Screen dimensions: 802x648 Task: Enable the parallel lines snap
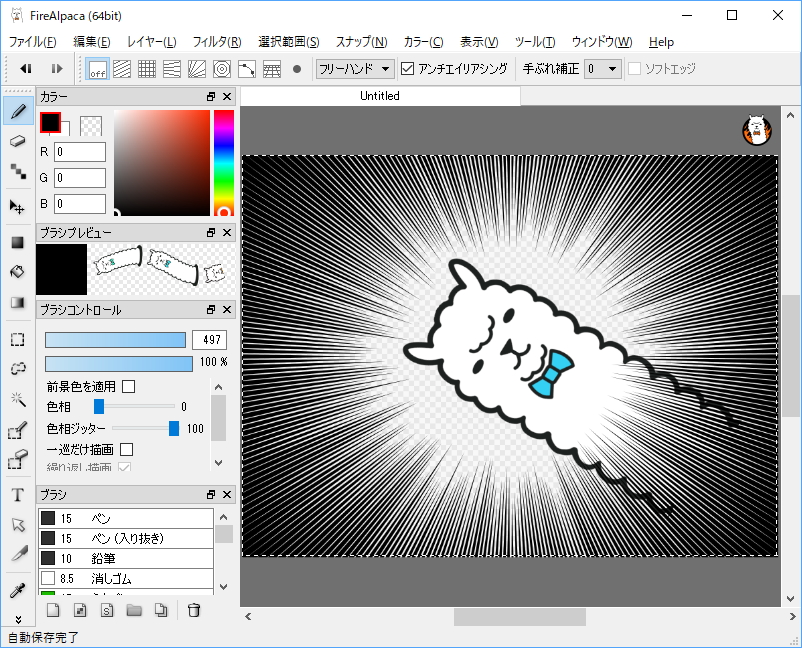(122, 69)
